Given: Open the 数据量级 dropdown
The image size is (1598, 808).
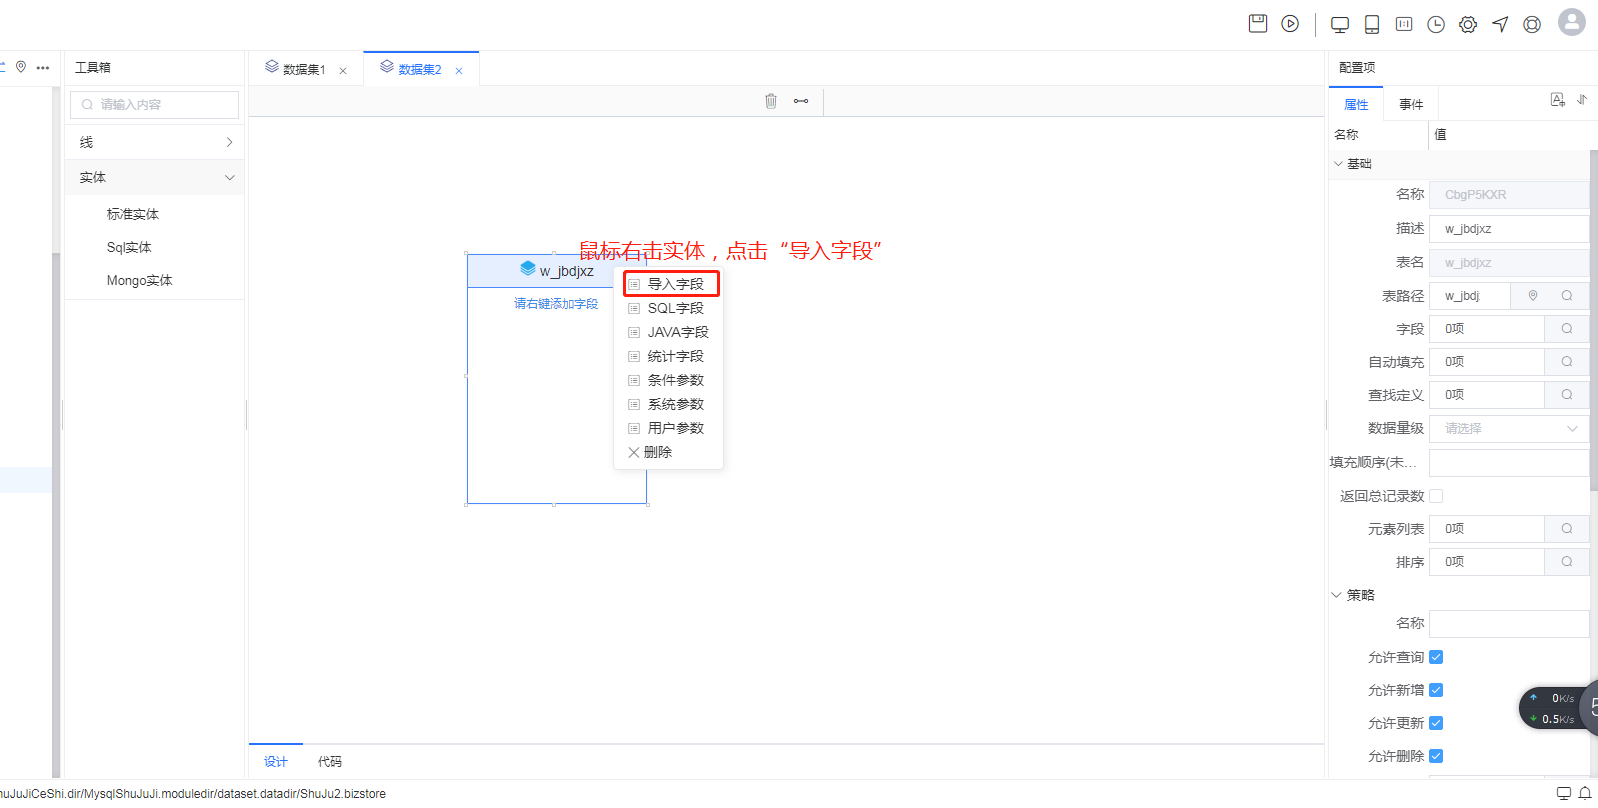Looking at the screenshot, I should coord(1508,429).
